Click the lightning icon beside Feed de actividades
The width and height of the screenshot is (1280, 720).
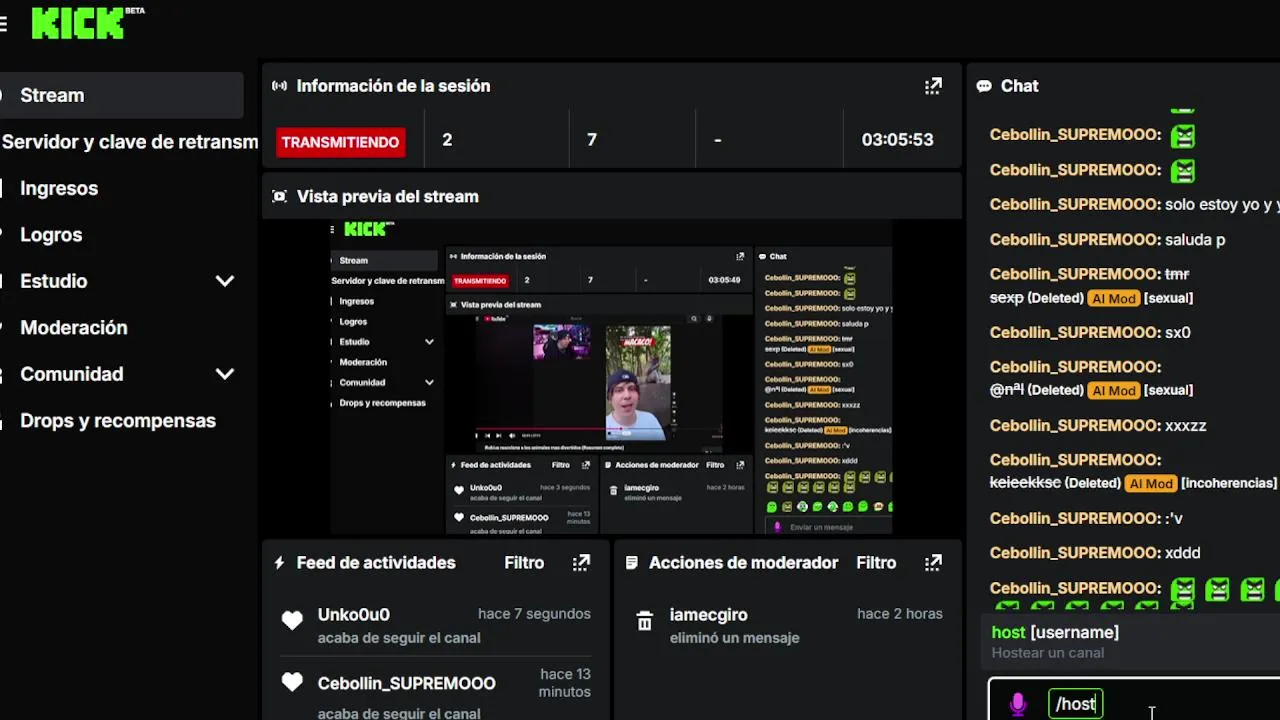[x=279, y=563]
